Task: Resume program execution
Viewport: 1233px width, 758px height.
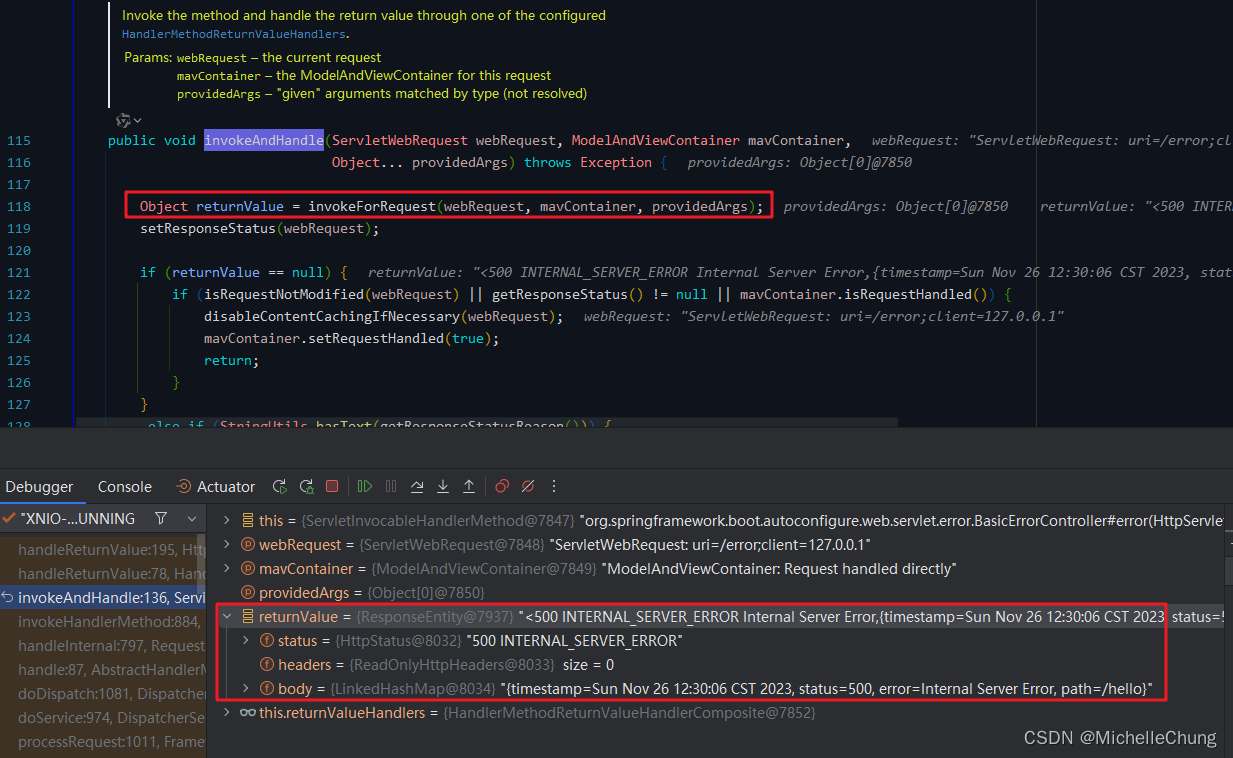Action: [x=365, y=487]
